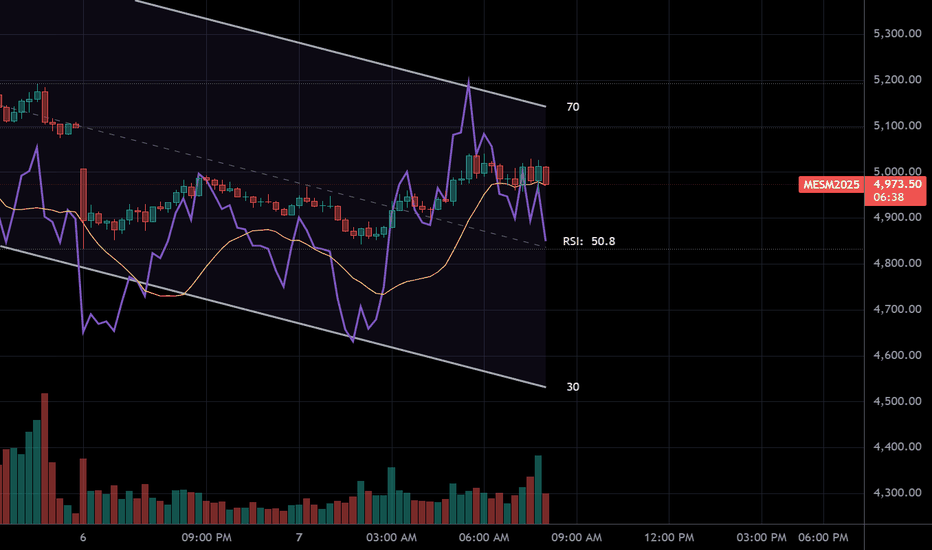Click the 4,700.00 price axis label
This screenshot has width=932, height=550.
[898, 309]
